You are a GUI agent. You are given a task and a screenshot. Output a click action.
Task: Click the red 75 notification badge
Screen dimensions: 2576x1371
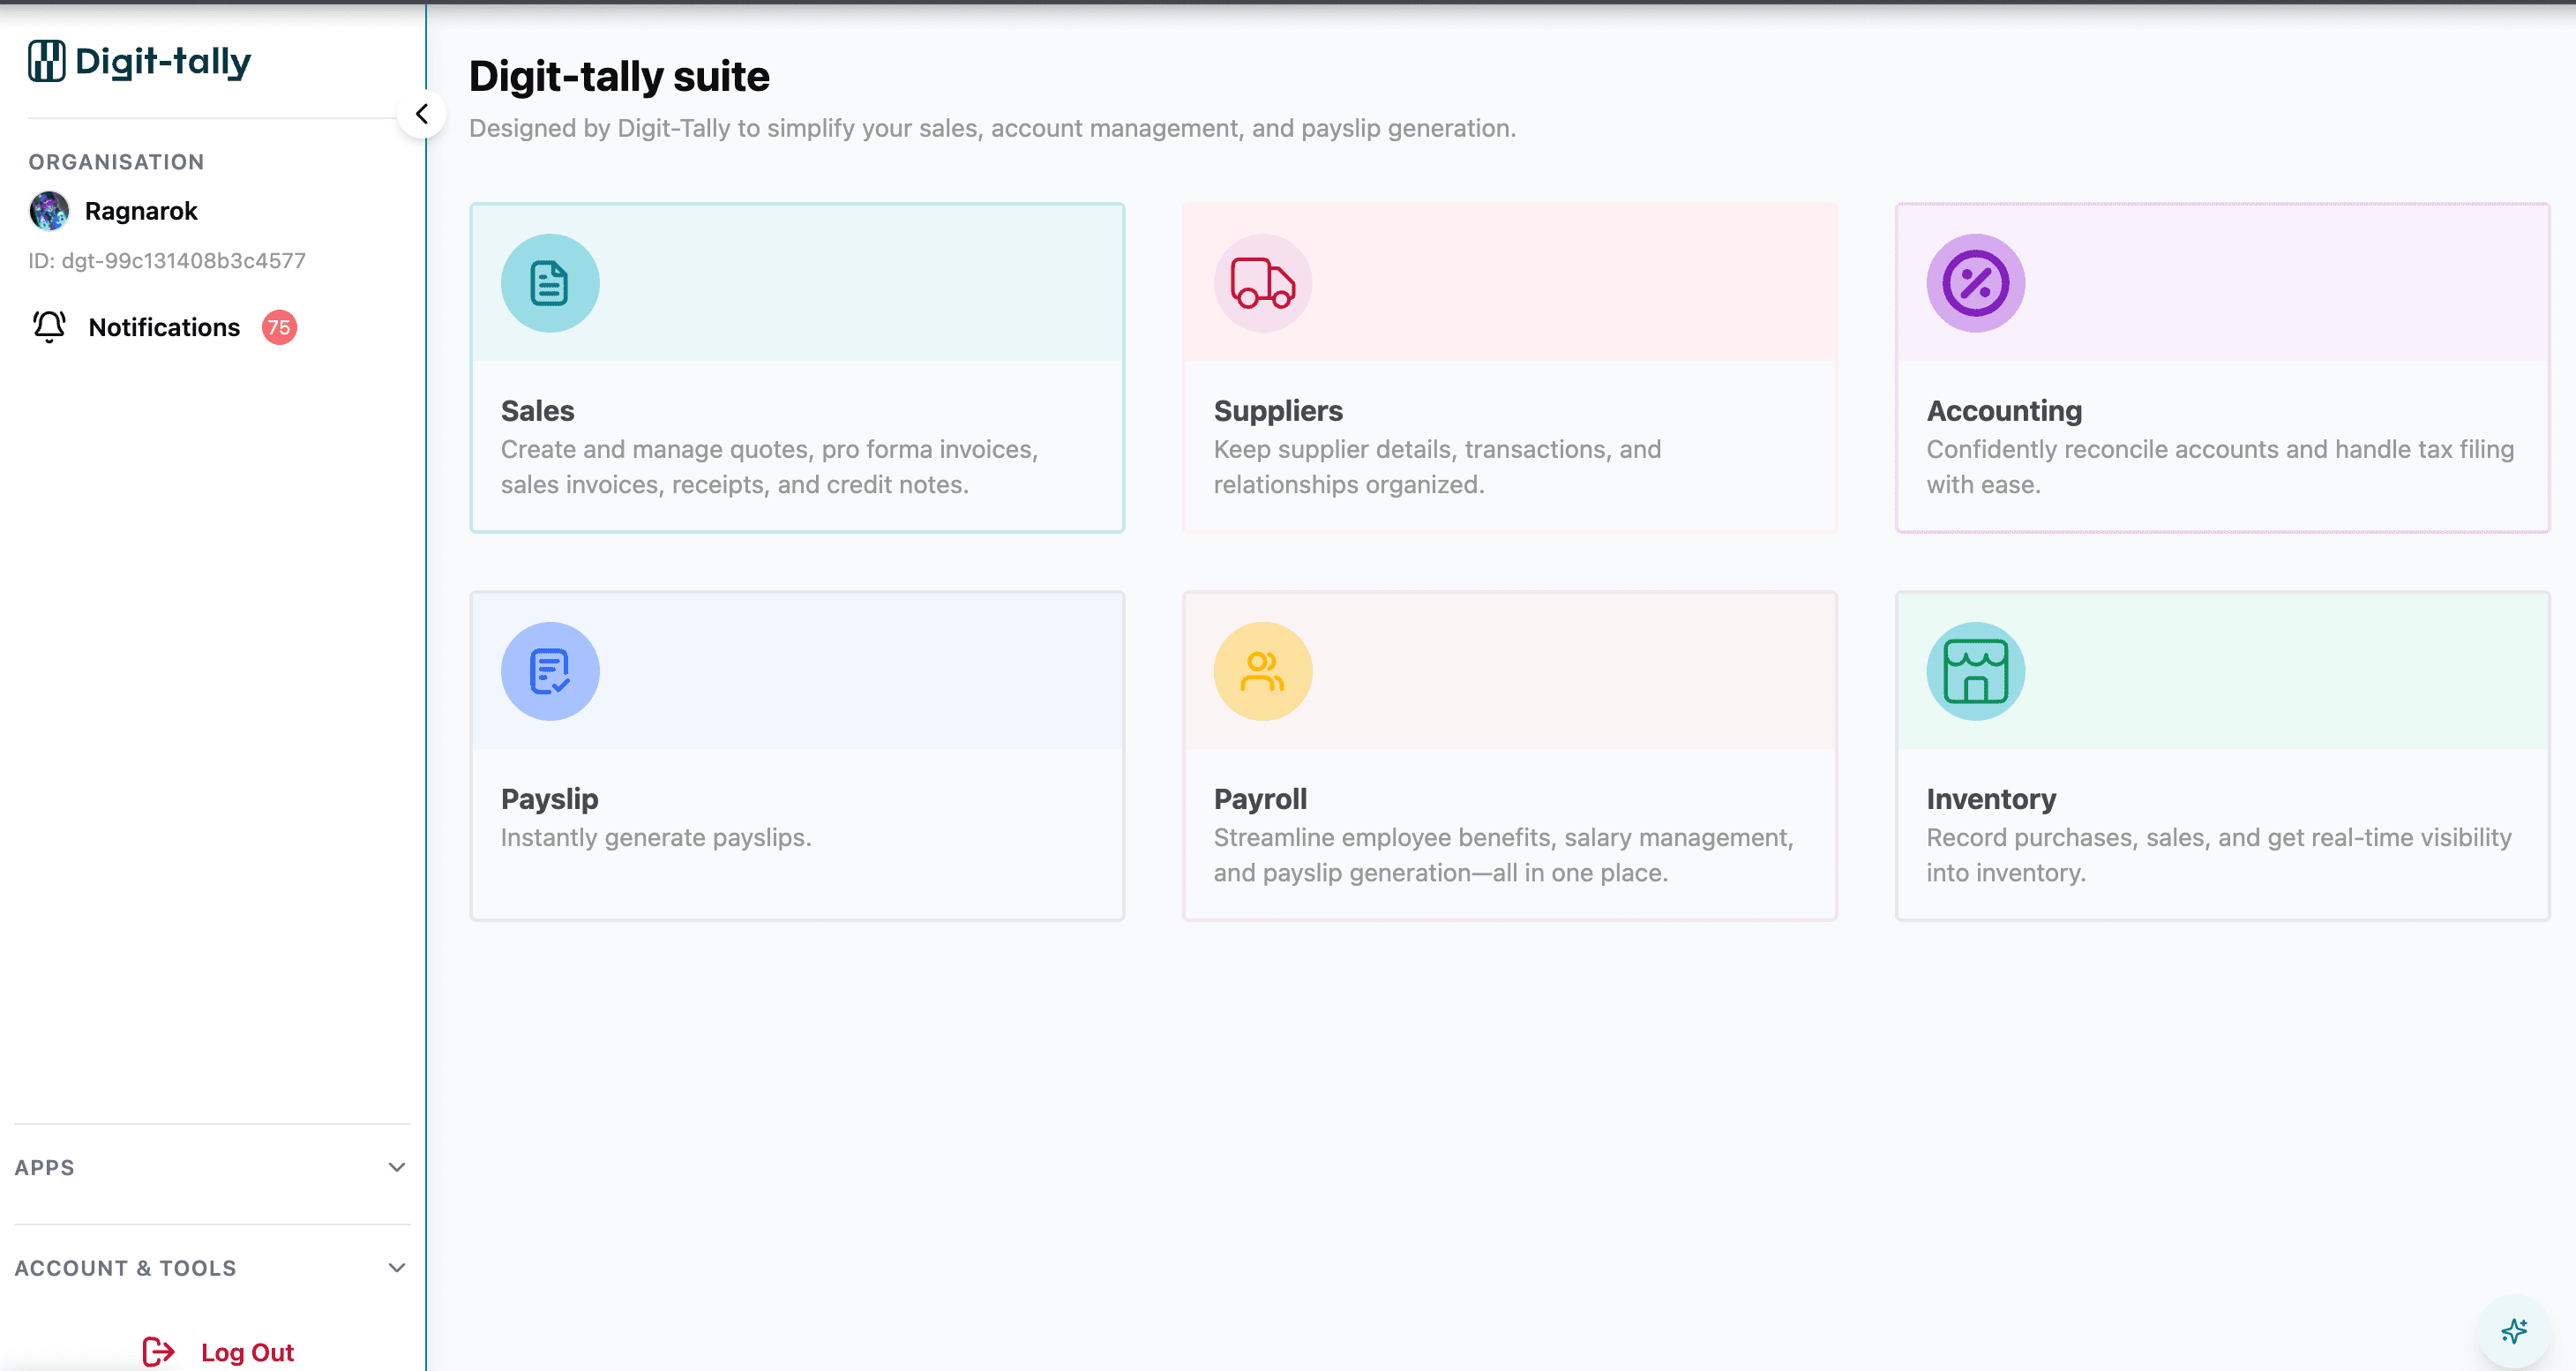279,327
